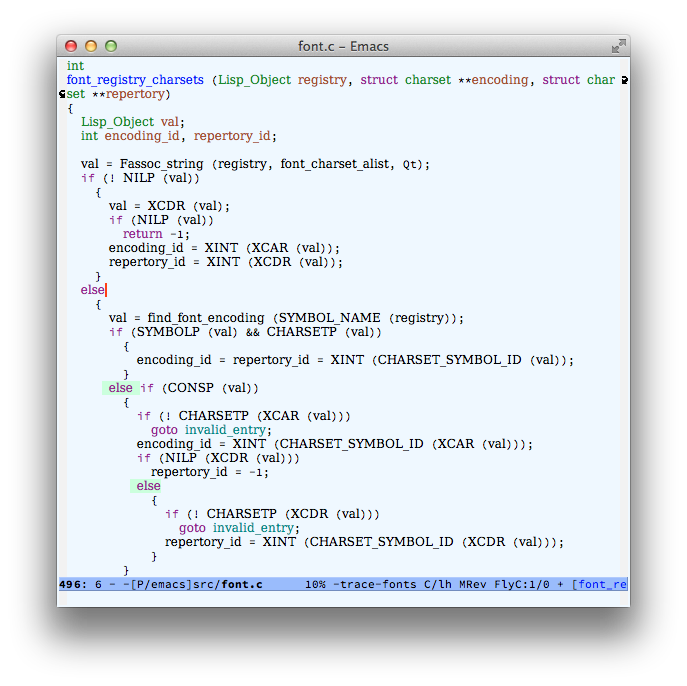
Task: Click the [font_re function name in mode line
Action: coord(599,584)
